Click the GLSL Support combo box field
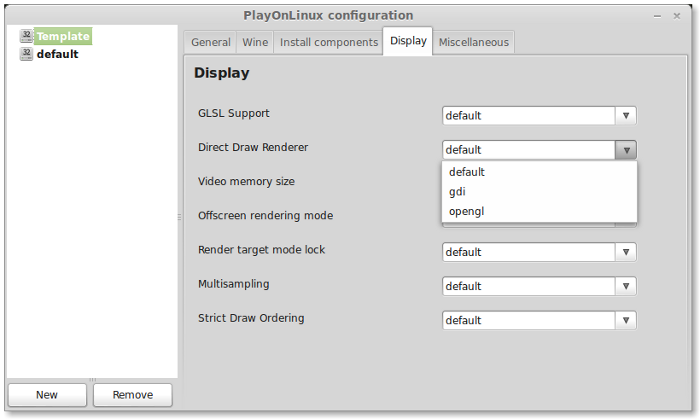 pyautogui.click(x=529, y=116)
